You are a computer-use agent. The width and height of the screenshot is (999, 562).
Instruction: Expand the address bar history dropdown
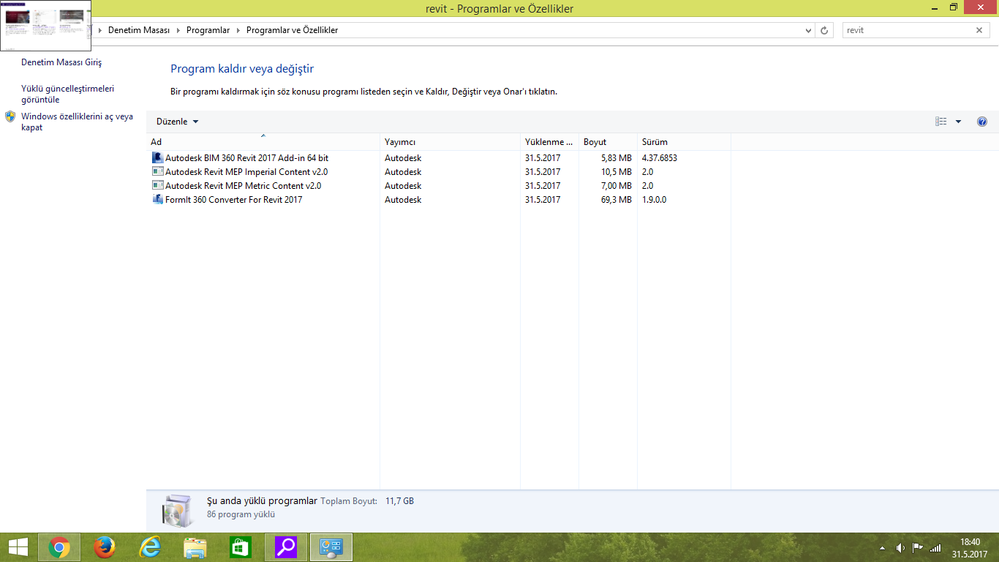[808, 30]
